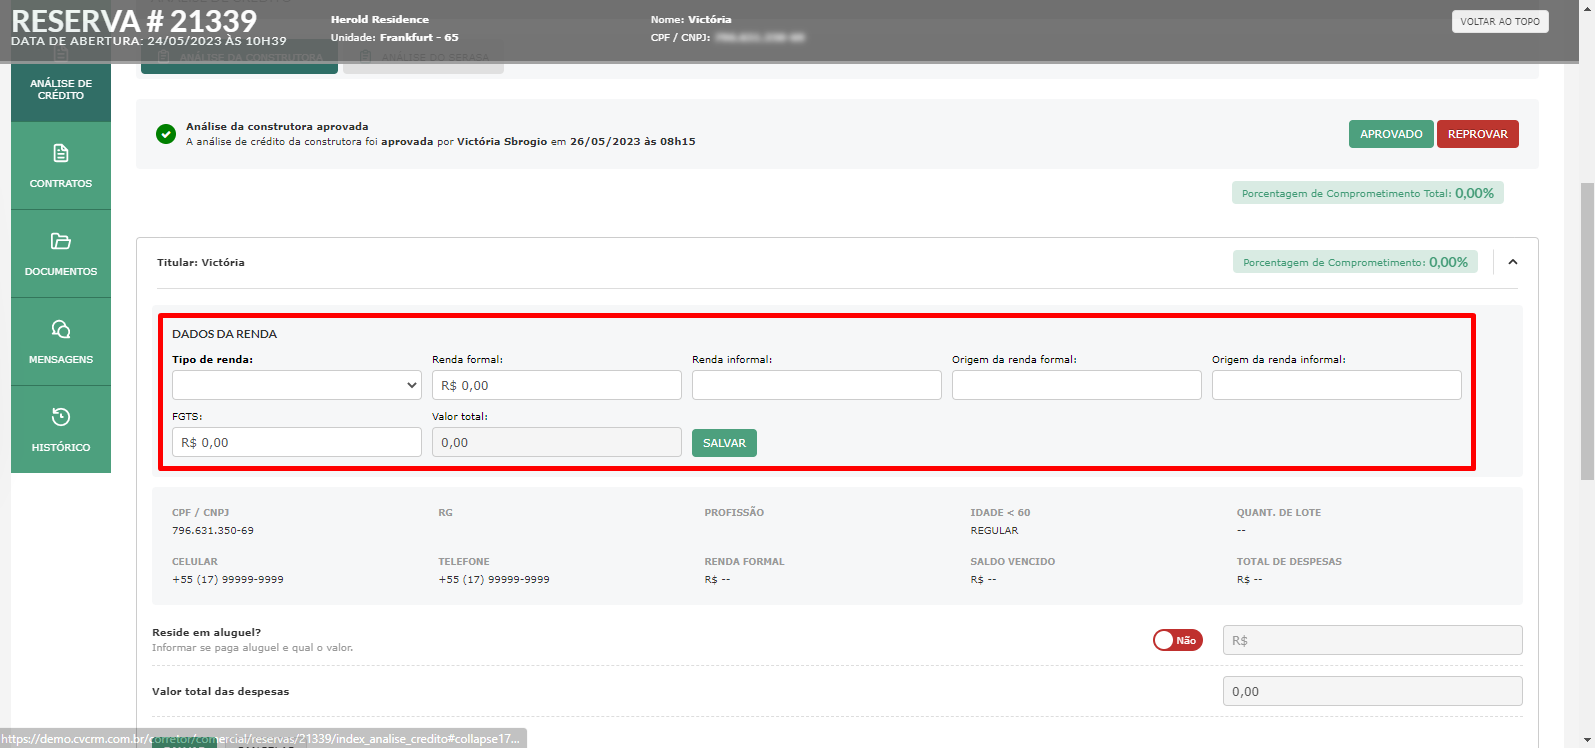Open Histórico in the sidebar
The height and width of the screenshot is (748, 1595).
pos(61,430)
